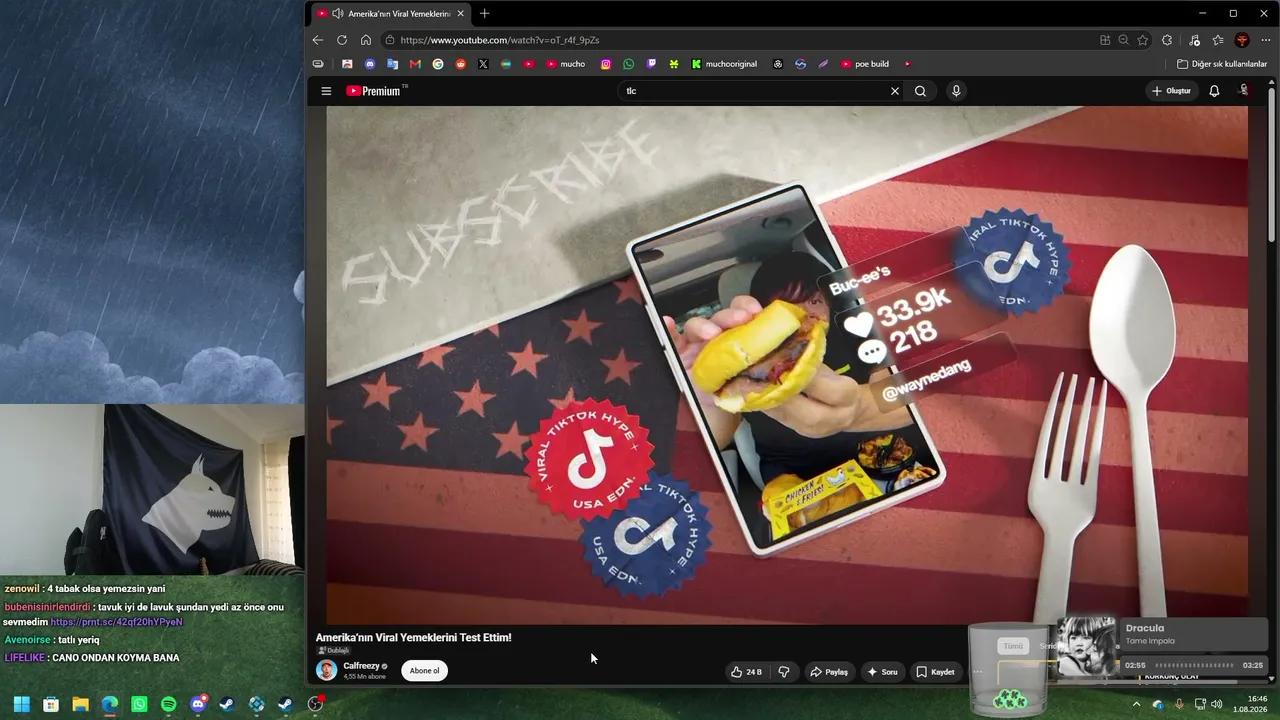Click the Dracula song title
This screenshot has width=1280, height=720.
pos(1145,628)
